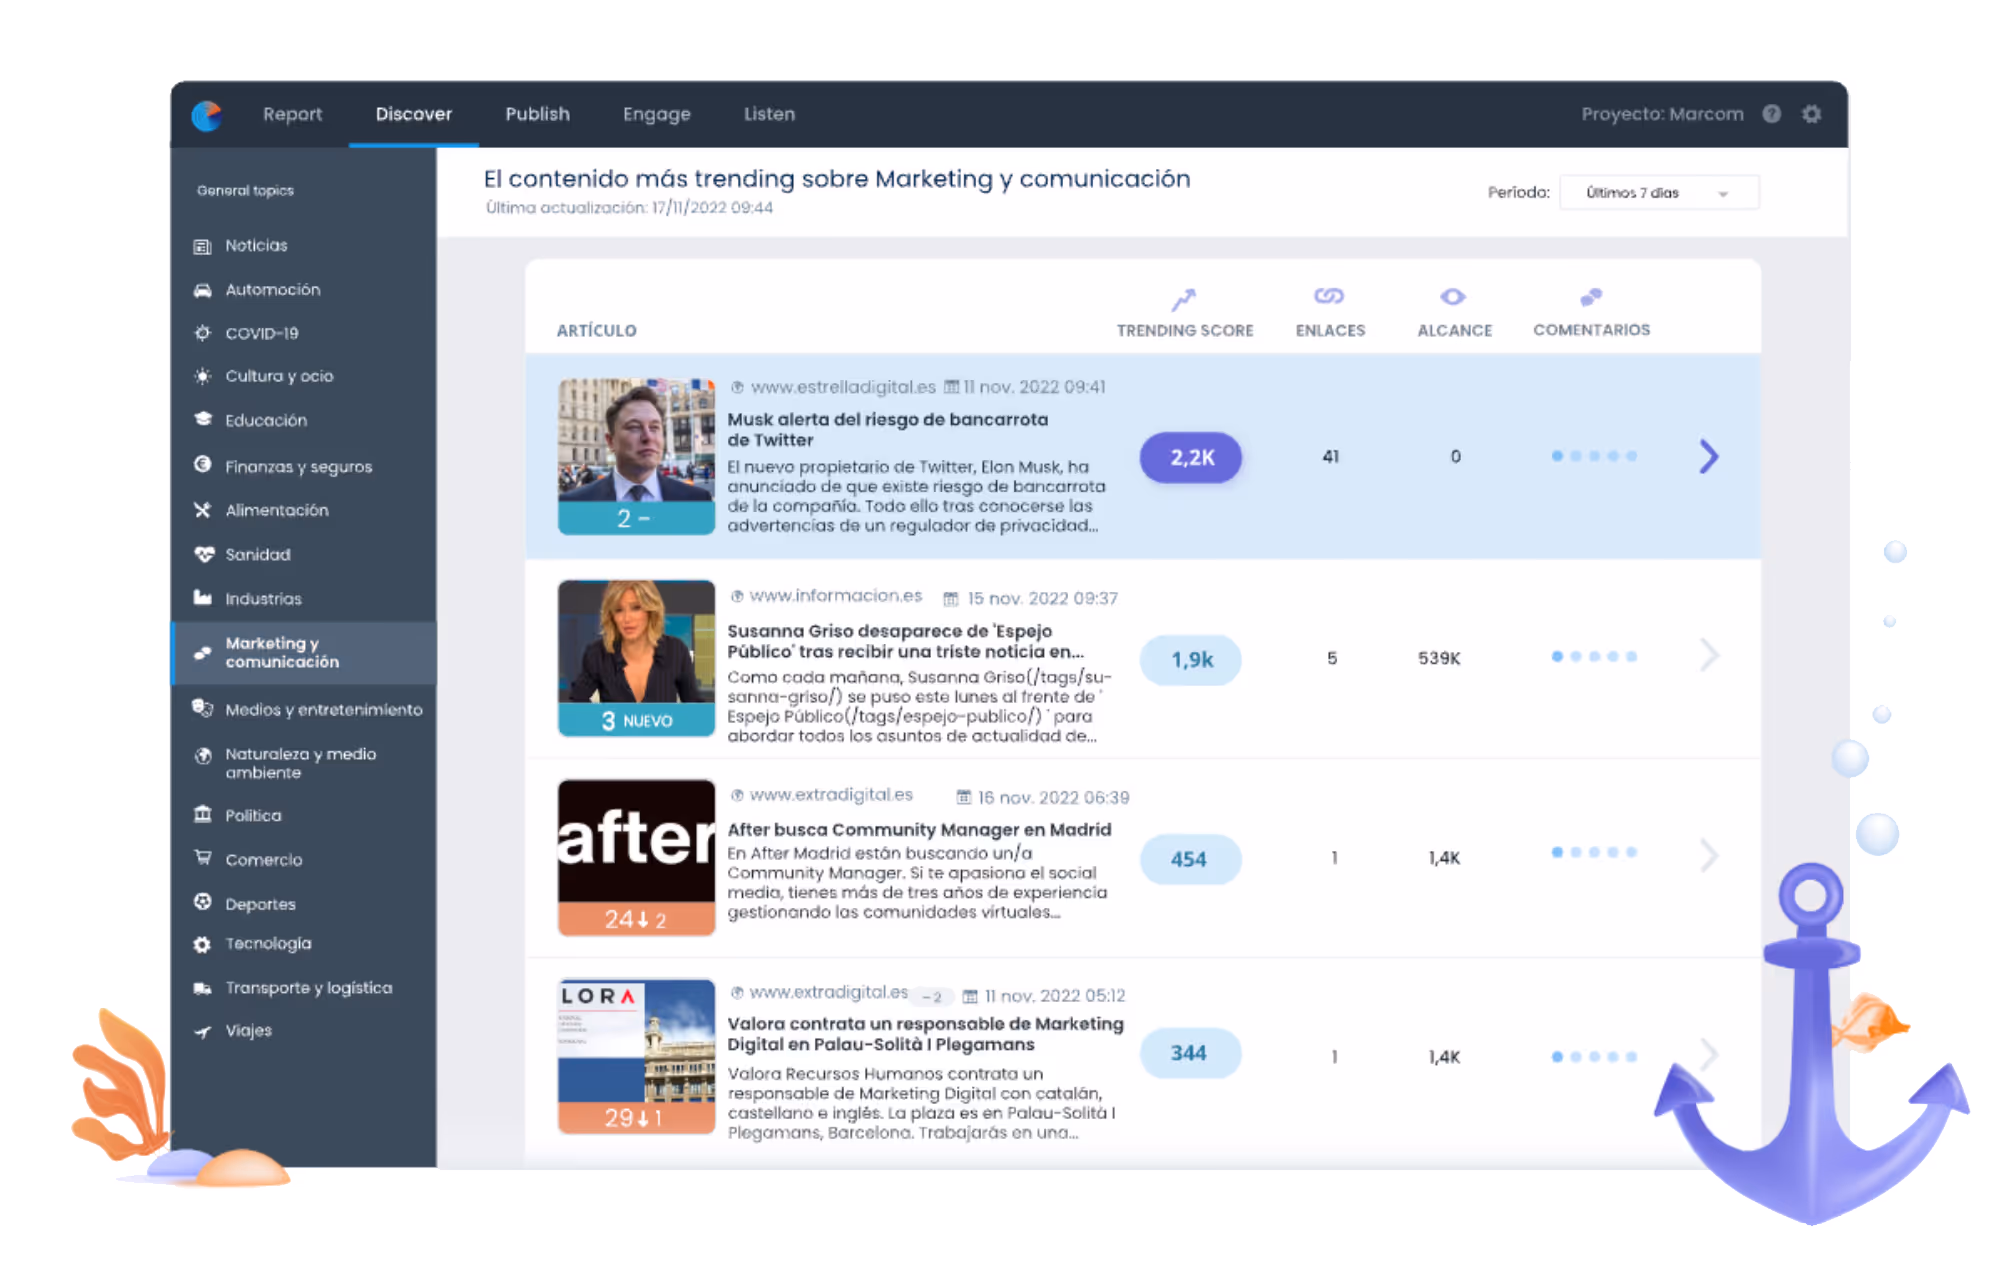Click the app logo icon

207,115
